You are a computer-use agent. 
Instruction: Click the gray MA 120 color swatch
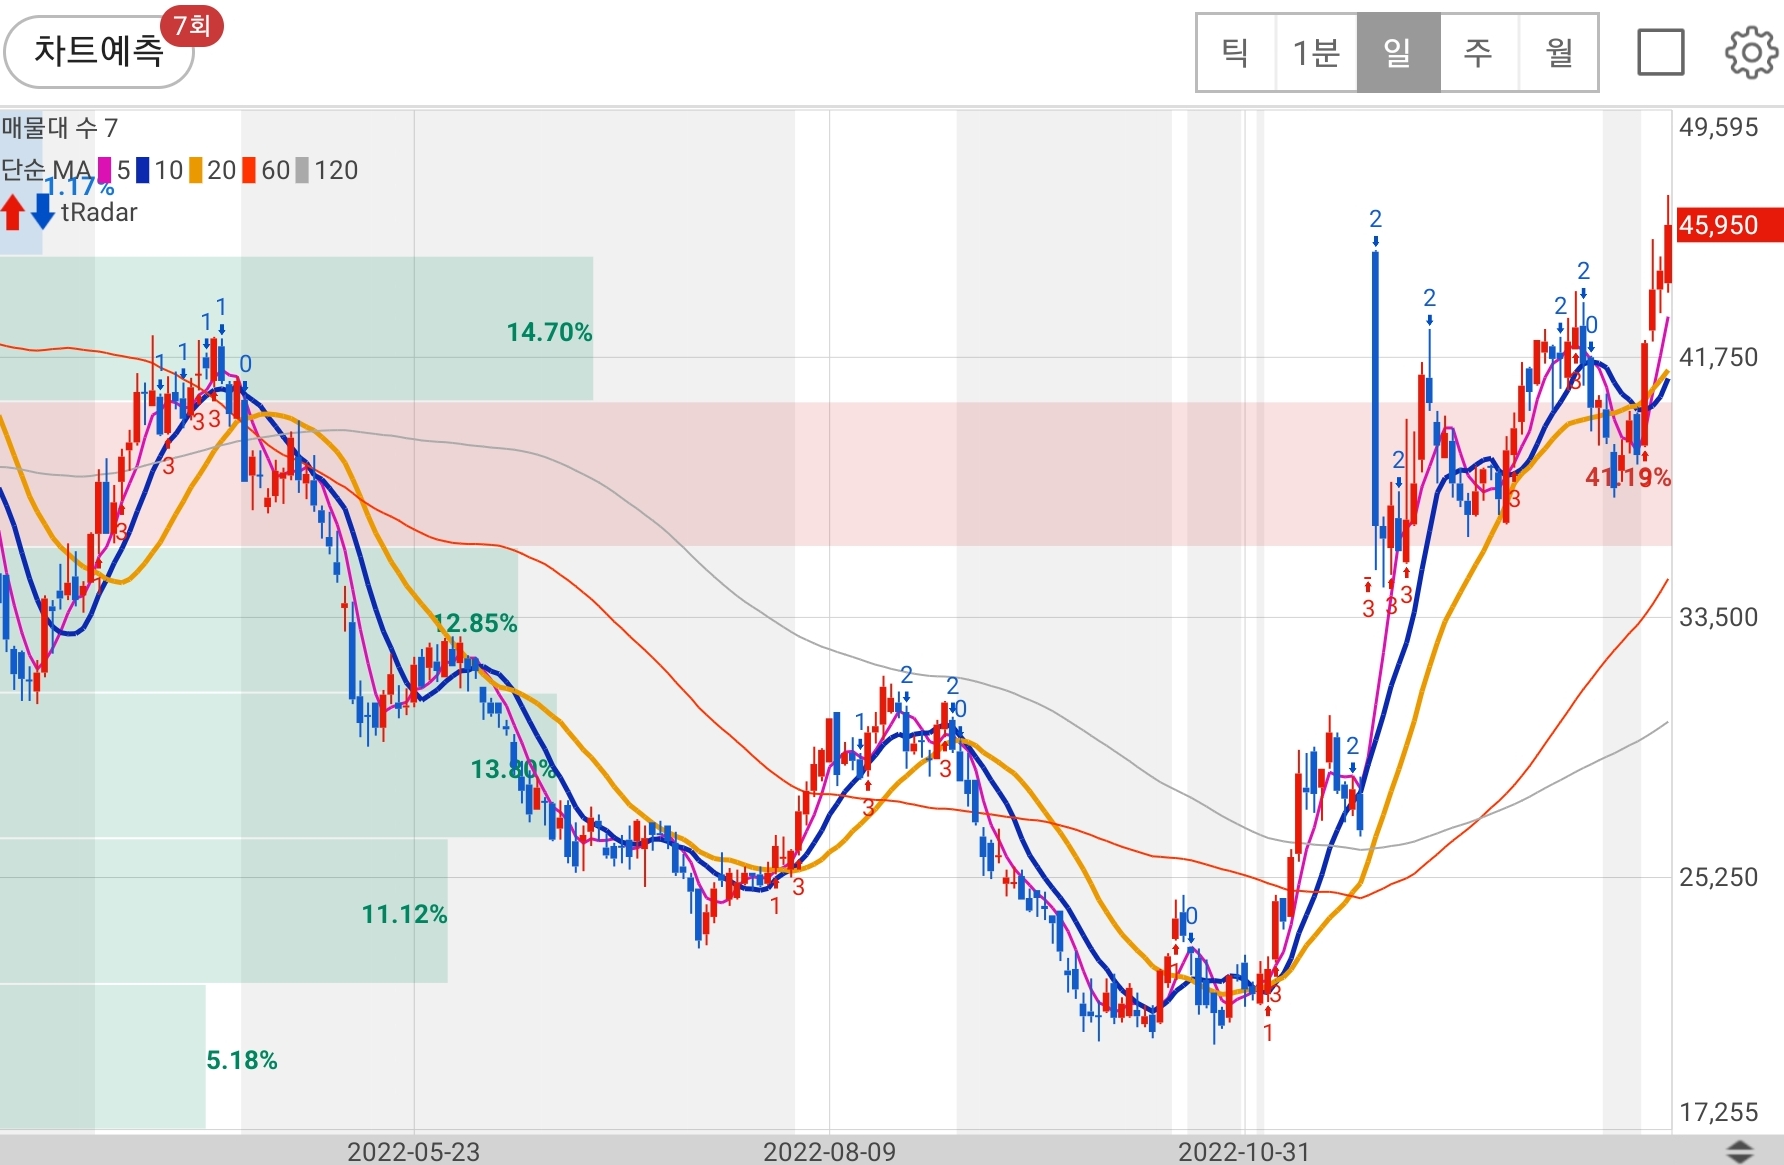click(302, 171)
